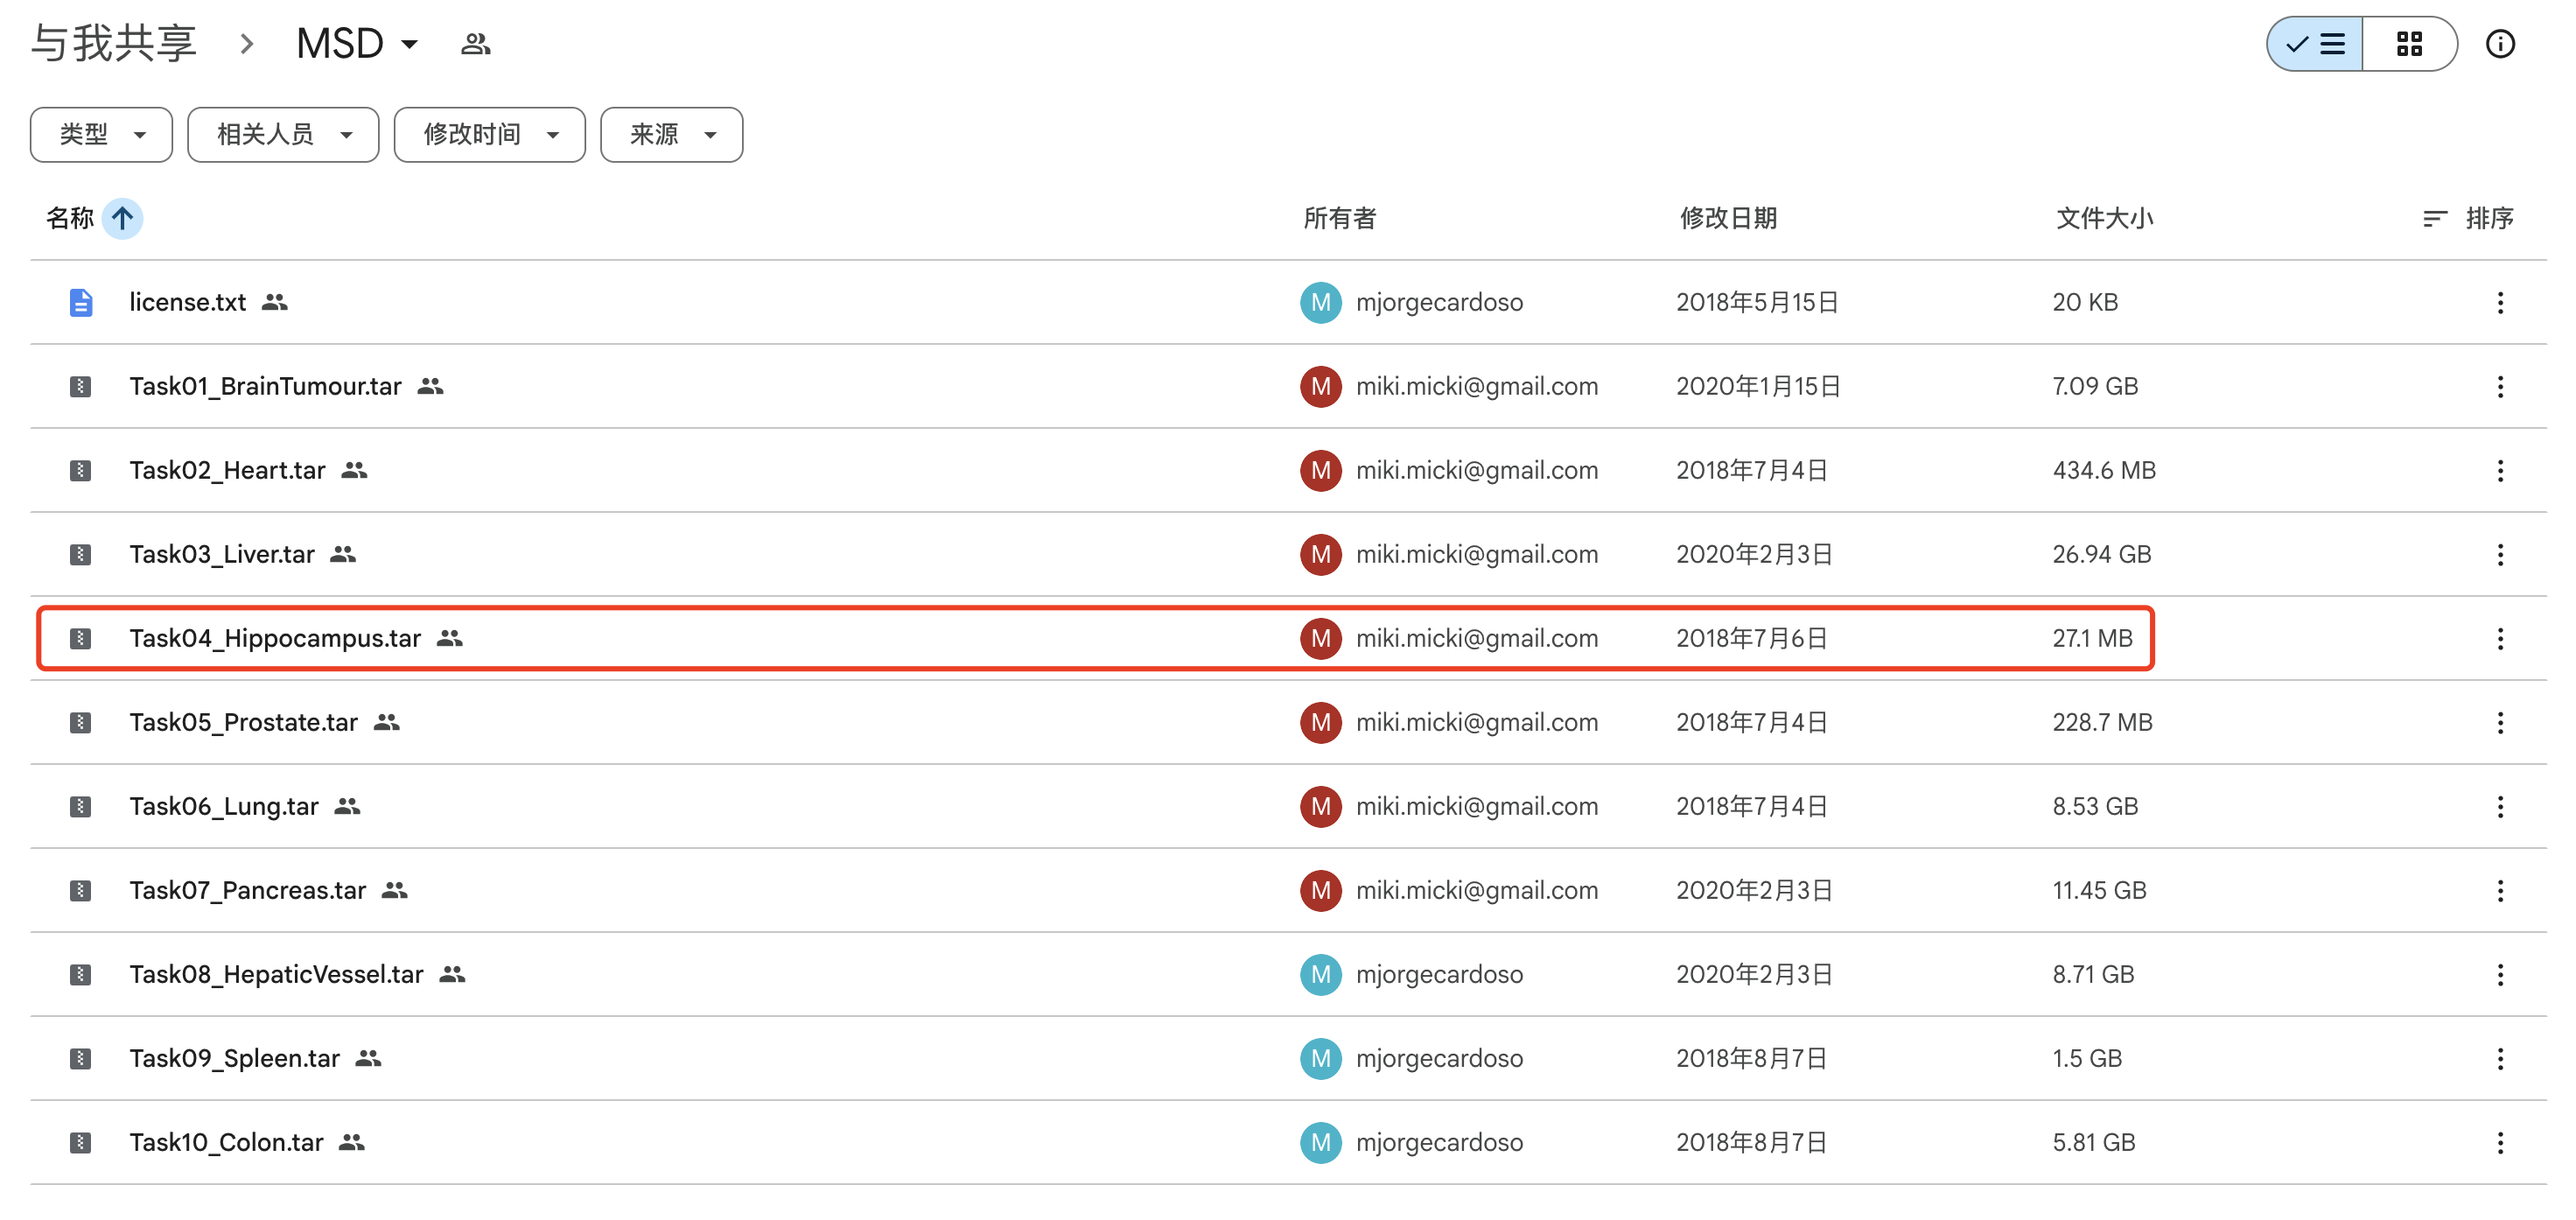Open the 来源 filter dropdown
The width and height of the screenshot is (2576, 1220).
pos(671,134)
